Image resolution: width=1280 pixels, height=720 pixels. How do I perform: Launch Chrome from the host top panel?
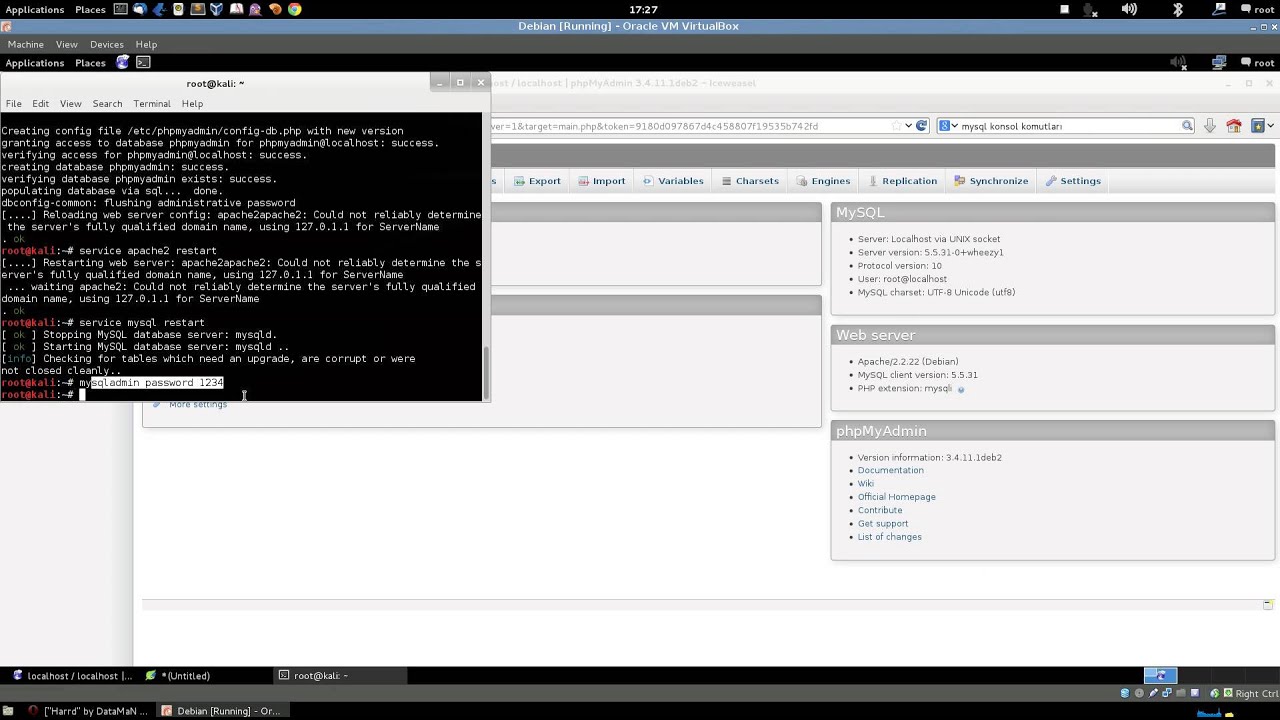pos(295,9)
